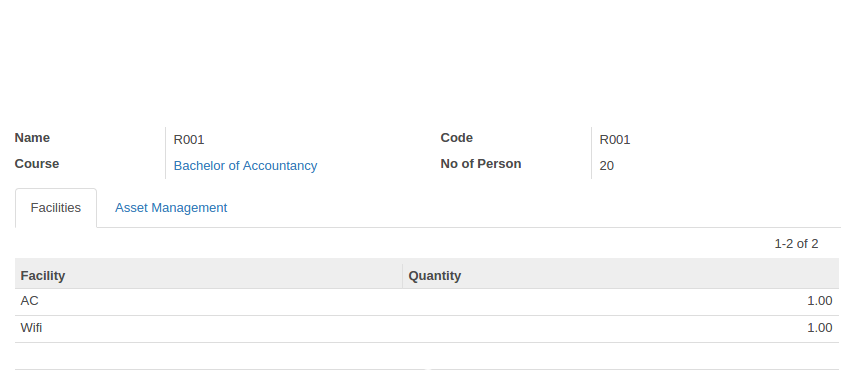Click the No of Person value 20
Screen dimensions: 851x388
pyautogui.click(x=607, y=166)
